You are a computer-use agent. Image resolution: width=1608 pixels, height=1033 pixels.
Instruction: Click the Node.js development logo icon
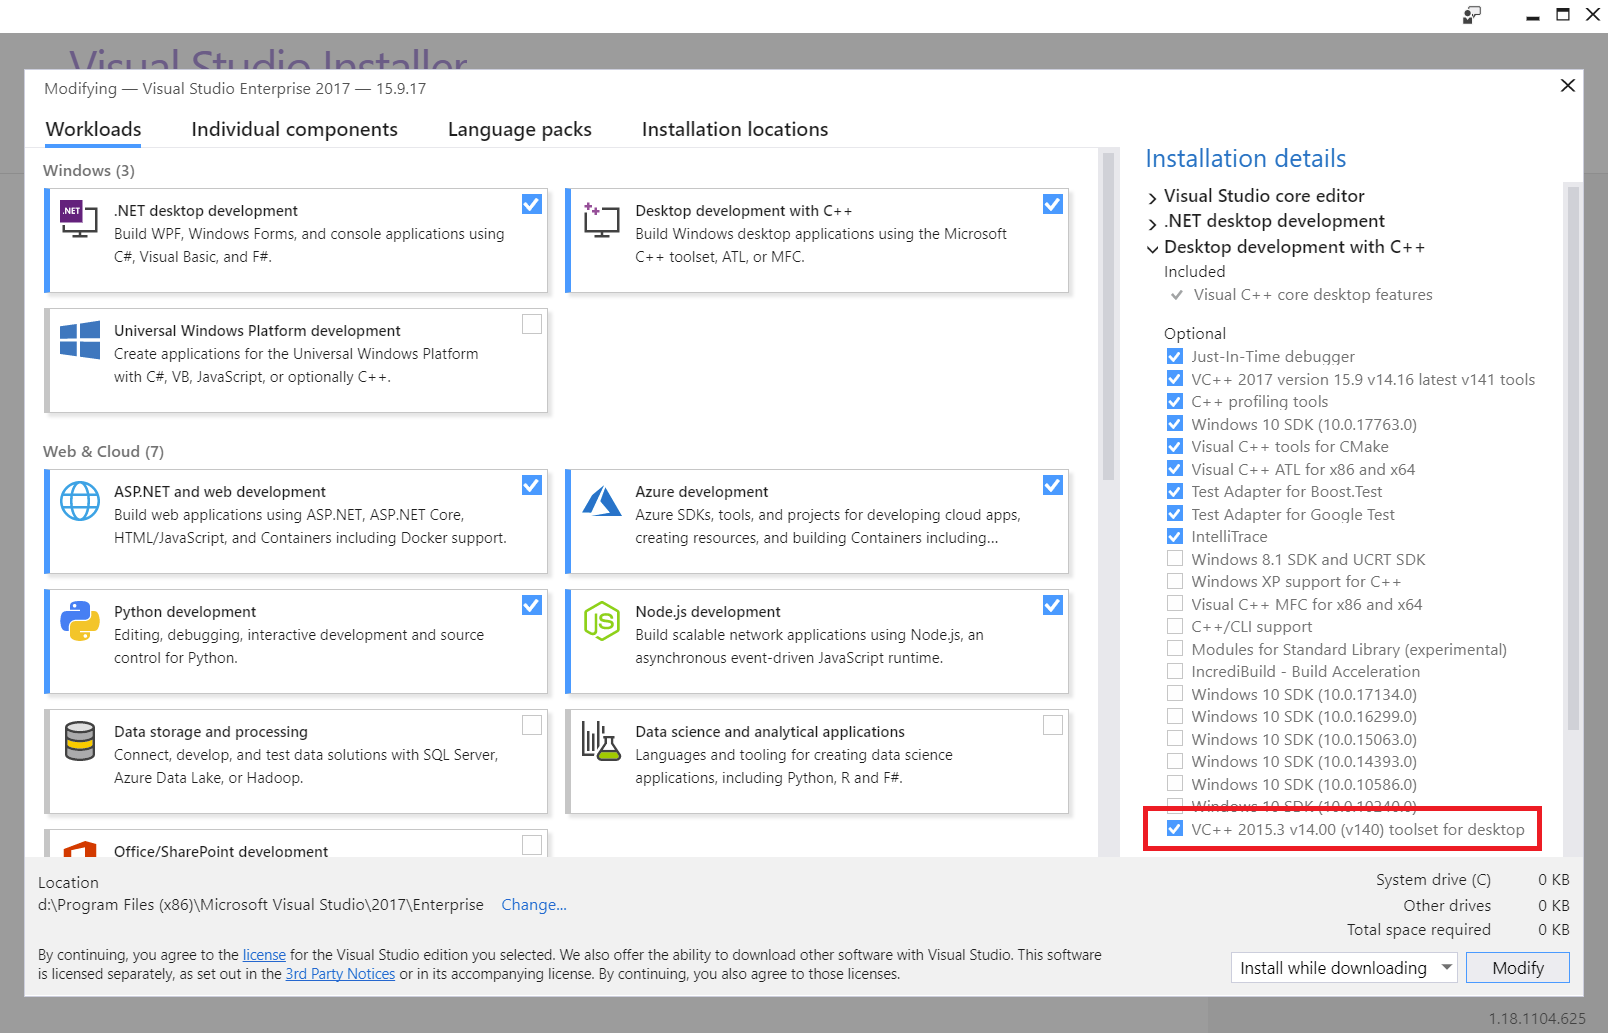(x=602, y=621)
